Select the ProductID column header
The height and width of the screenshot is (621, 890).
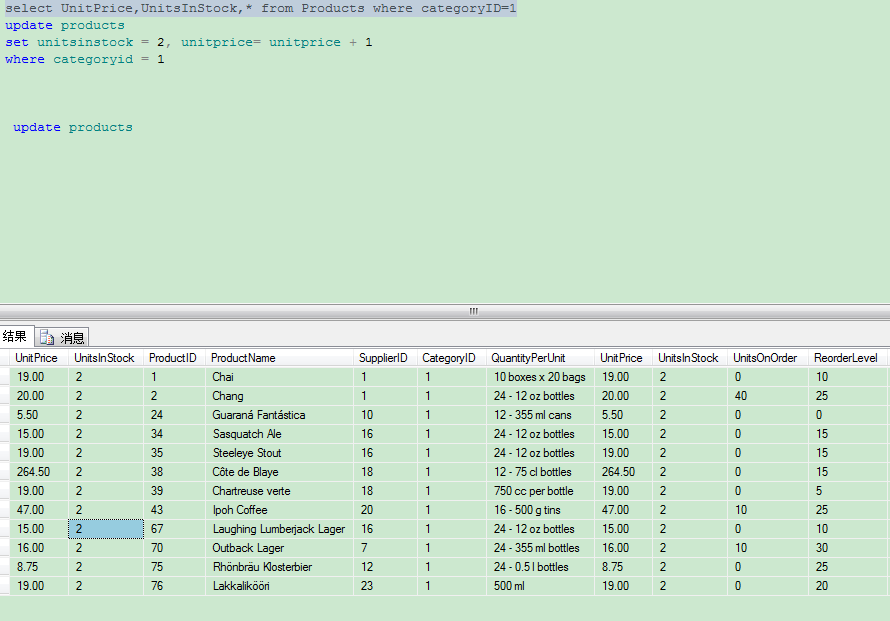pos(174,358)
